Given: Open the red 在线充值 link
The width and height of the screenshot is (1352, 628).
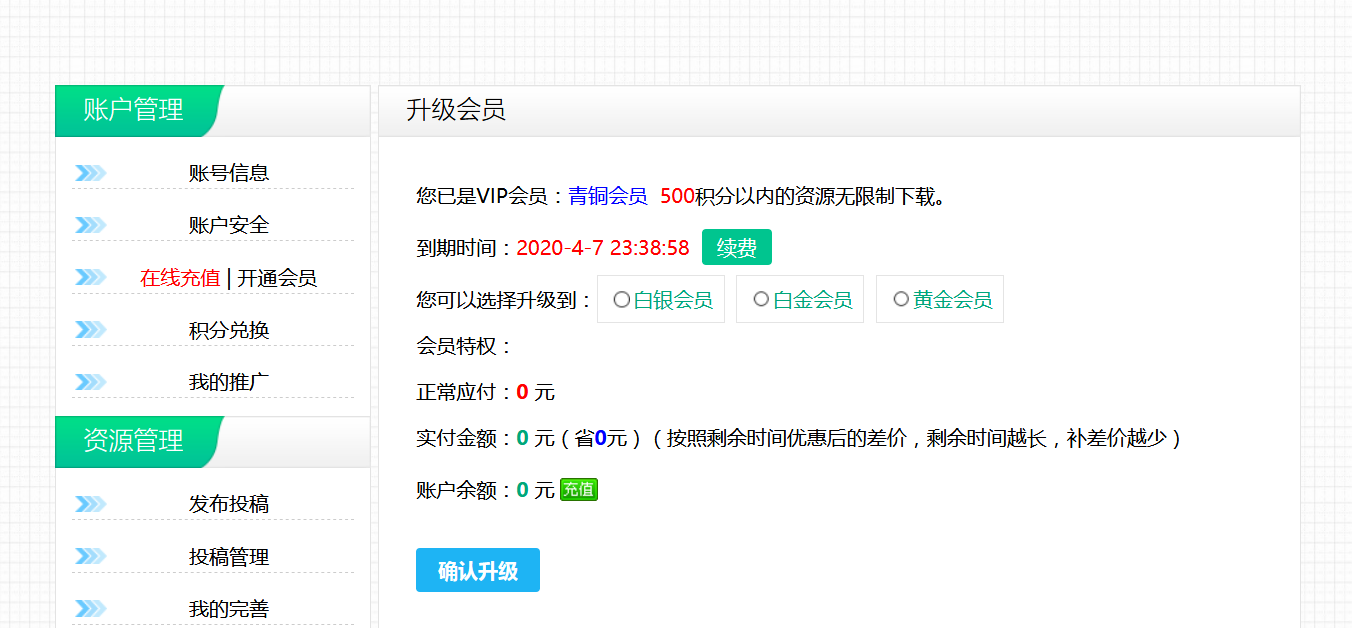Looking at the screenshot, I should click(180, 278).
